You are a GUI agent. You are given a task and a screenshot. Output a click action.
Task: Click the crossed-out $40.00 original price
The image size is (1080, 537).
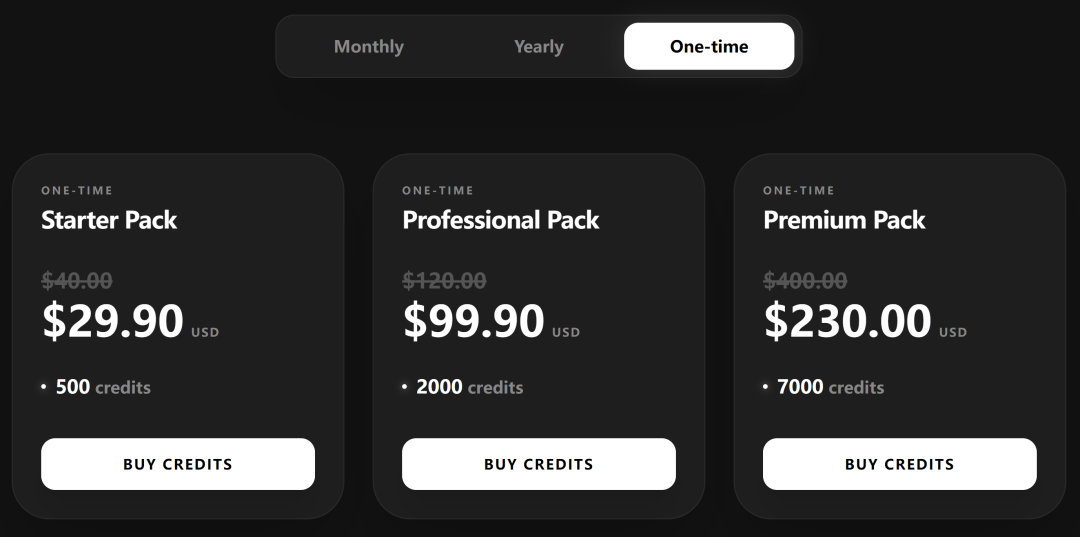point(77,281)
